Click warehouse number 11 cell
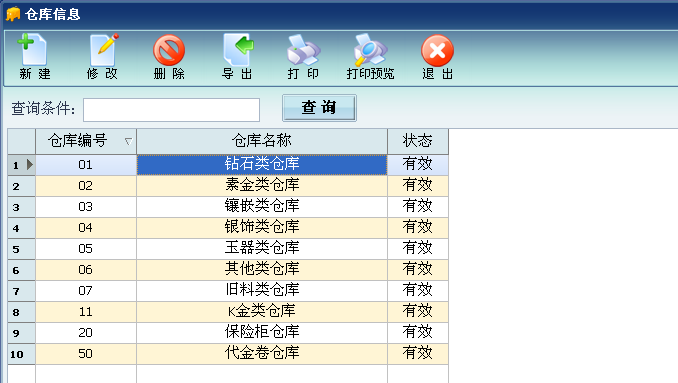Screen dimensions: 678x383 (86, 312)
